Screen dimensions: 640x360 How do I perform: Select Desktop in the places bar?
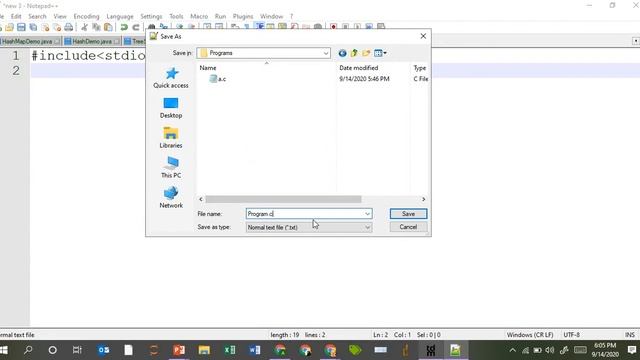171,108
